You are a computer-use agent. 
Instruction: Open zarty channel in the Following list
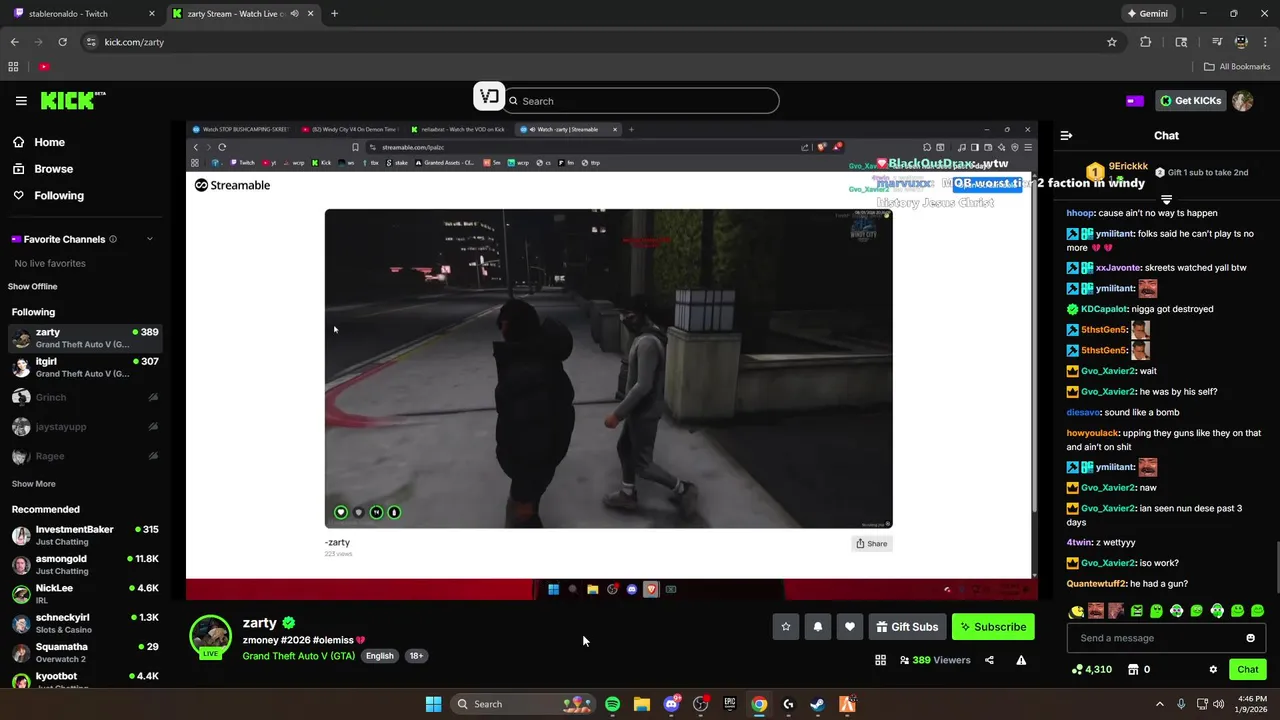pos(85,338)
